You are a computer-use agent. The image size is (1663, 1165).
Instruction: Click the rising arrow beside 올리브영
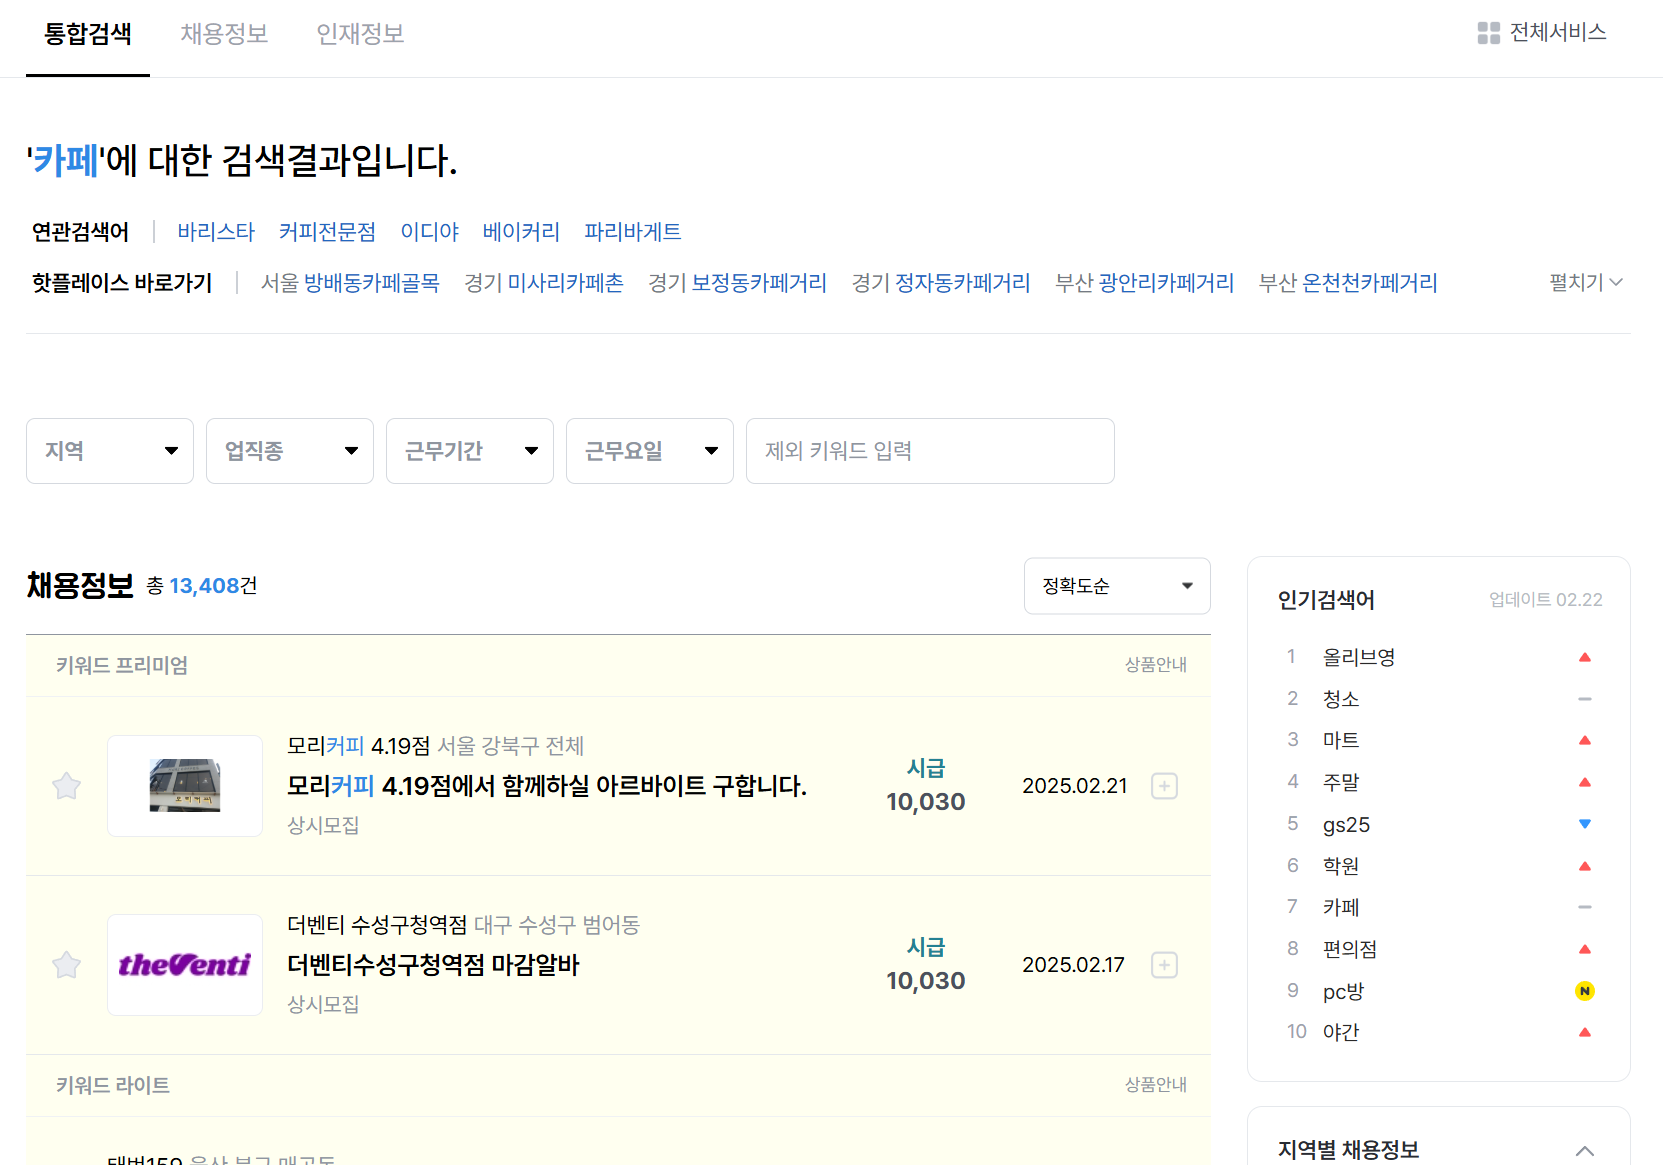tap(1584, 657)
